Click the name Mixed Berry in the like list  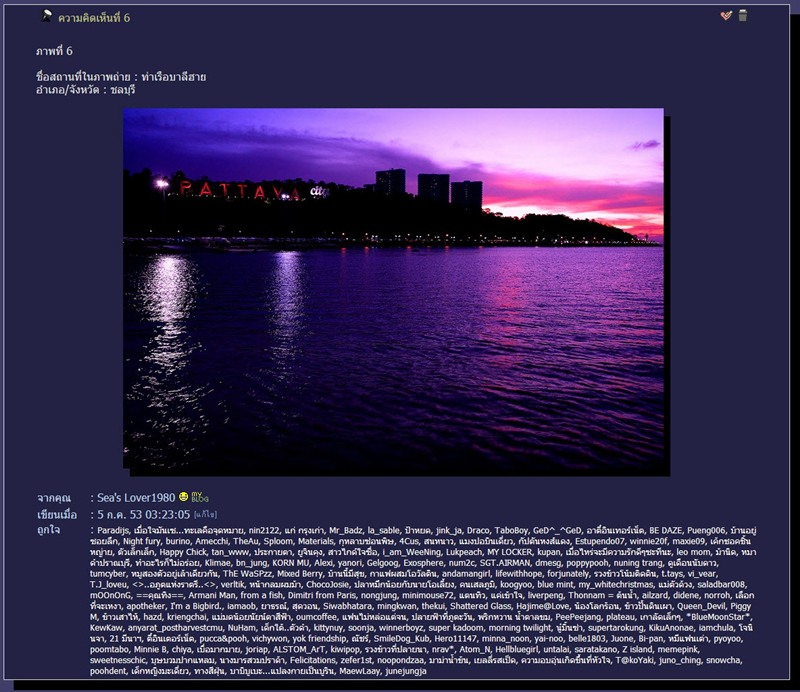tap(300, 574)
